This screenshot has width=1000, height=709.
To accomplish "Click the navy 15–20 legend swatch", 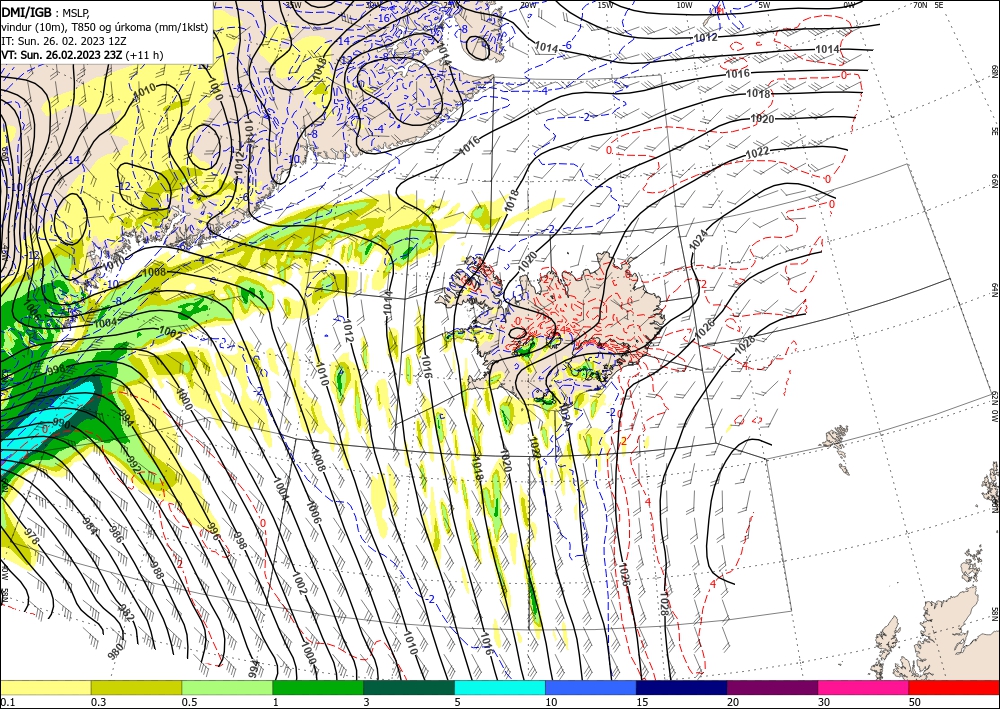I will (x=682, y=687).
